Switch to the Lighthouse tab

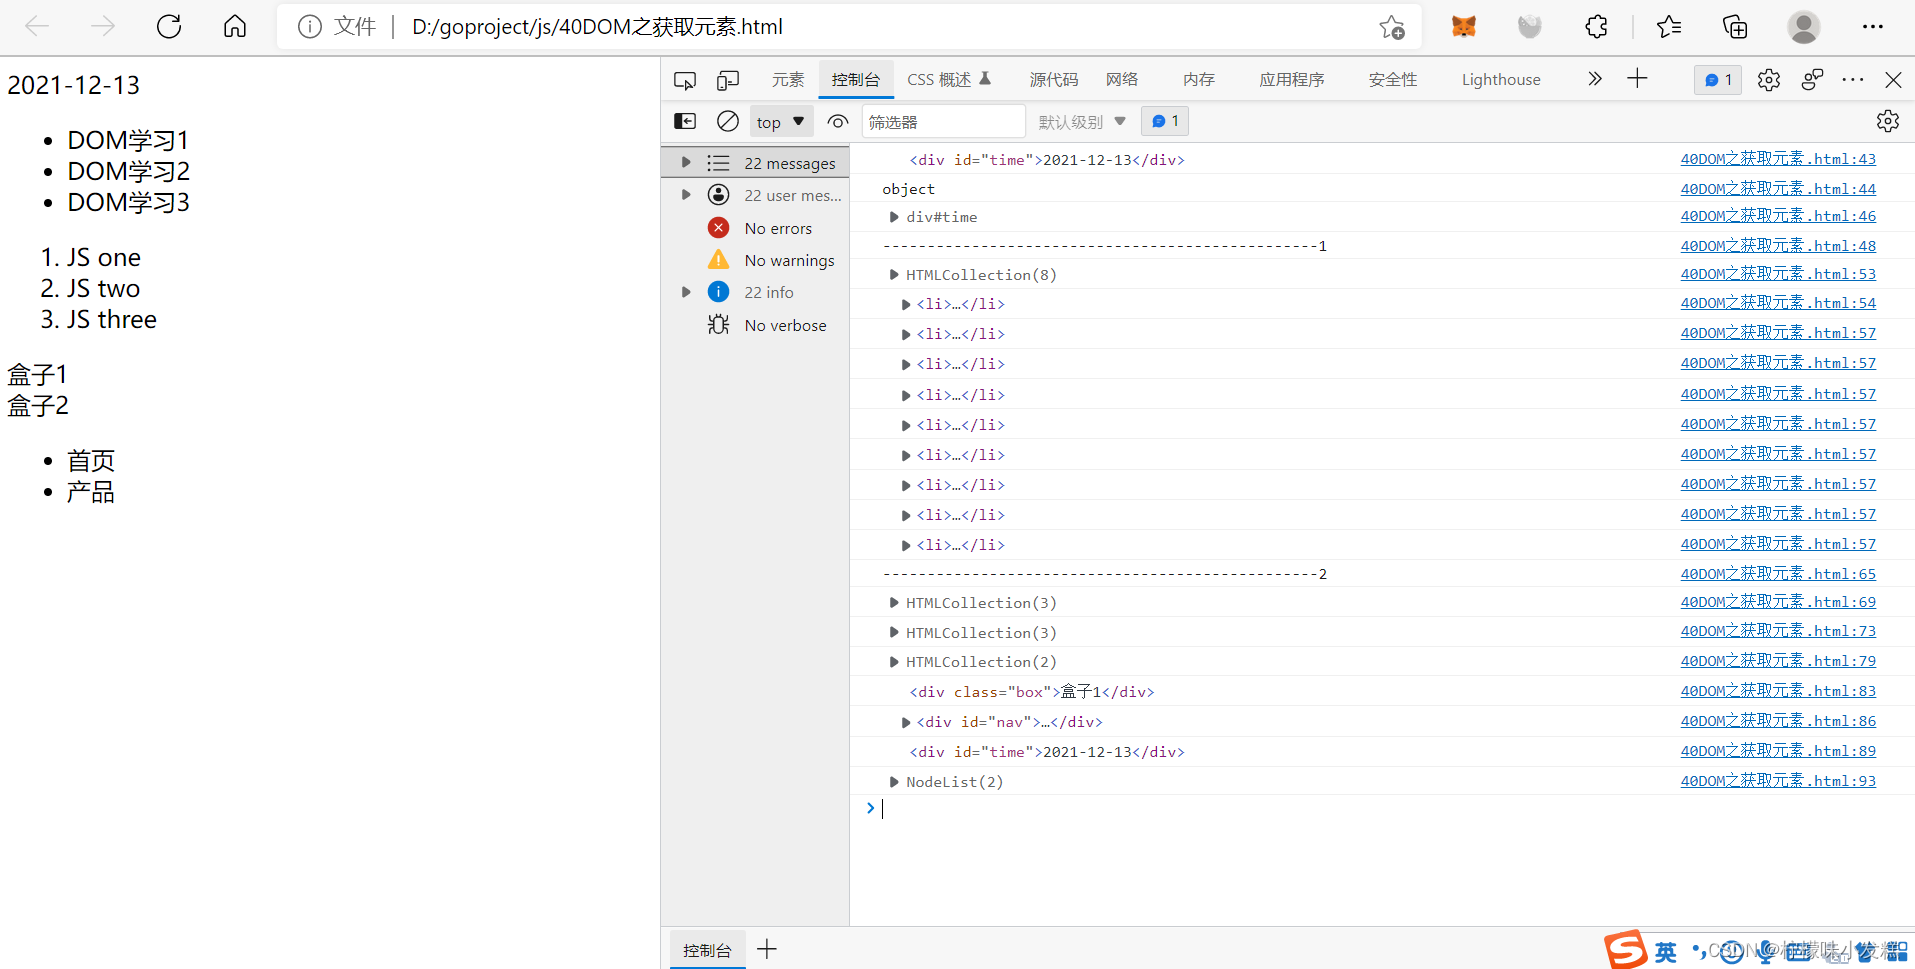(1501, 80)
